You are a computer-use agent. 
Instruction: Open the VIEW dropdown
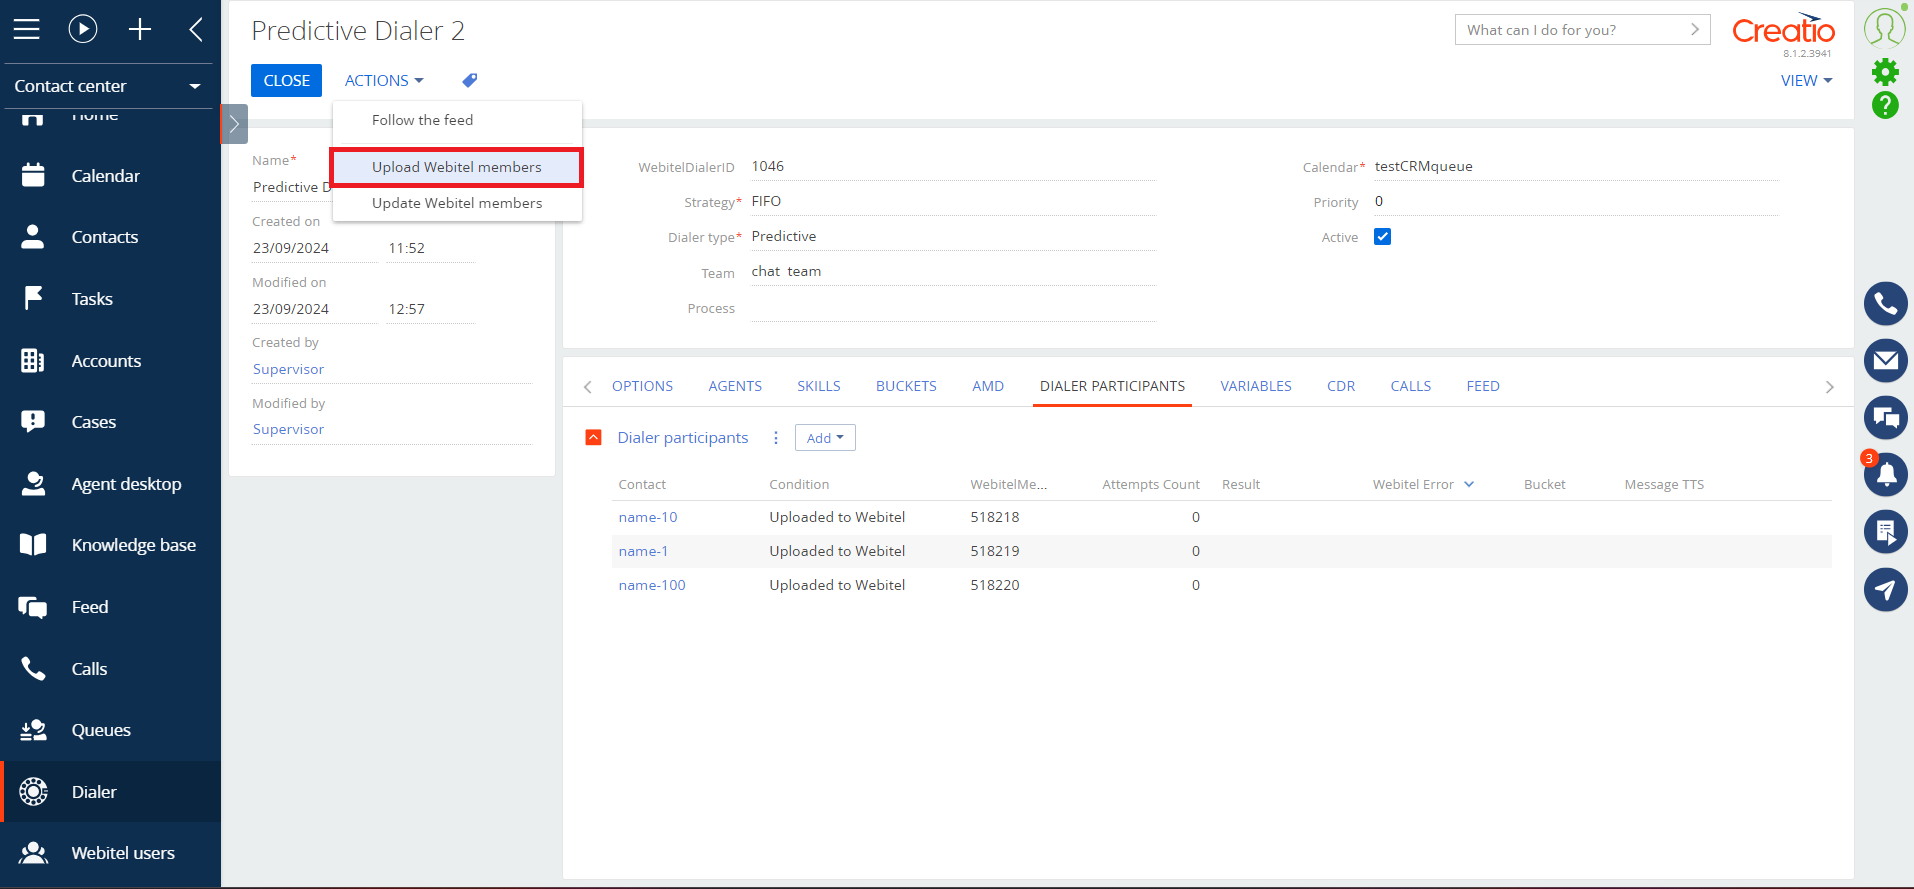pos(1806,80)
